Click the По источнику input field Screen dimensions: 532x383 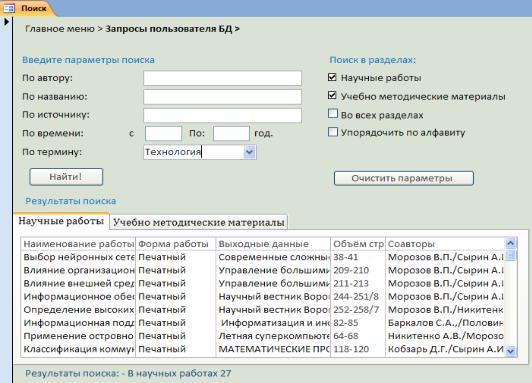(222, 115)
